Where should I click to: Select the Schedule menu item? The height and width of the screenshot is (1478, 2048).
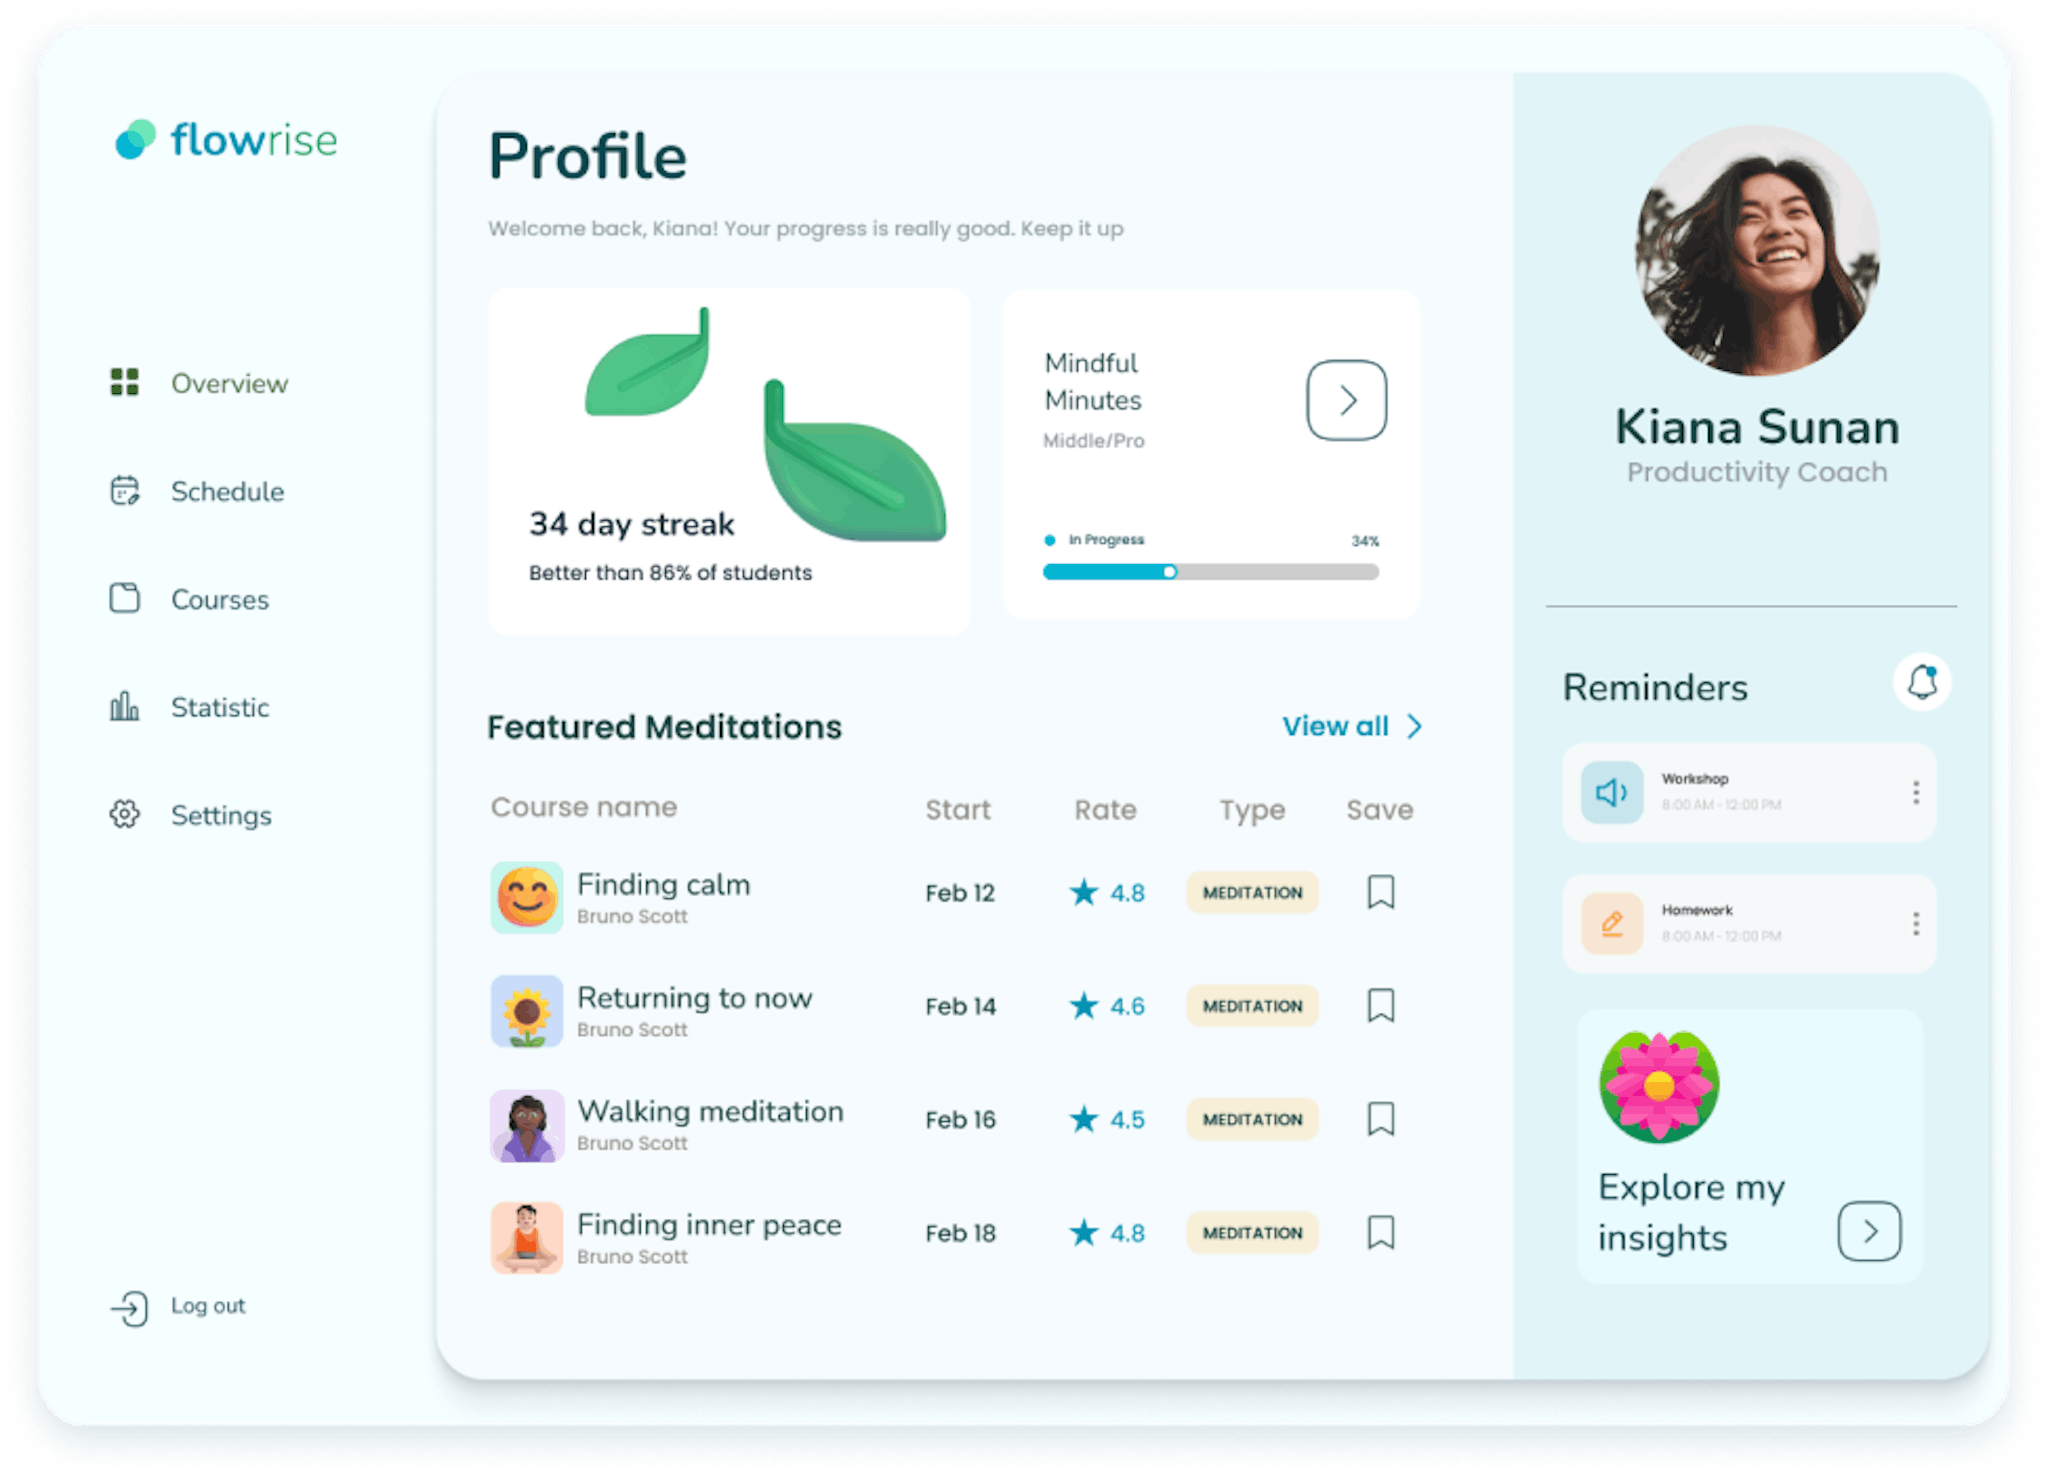[226, 491]
